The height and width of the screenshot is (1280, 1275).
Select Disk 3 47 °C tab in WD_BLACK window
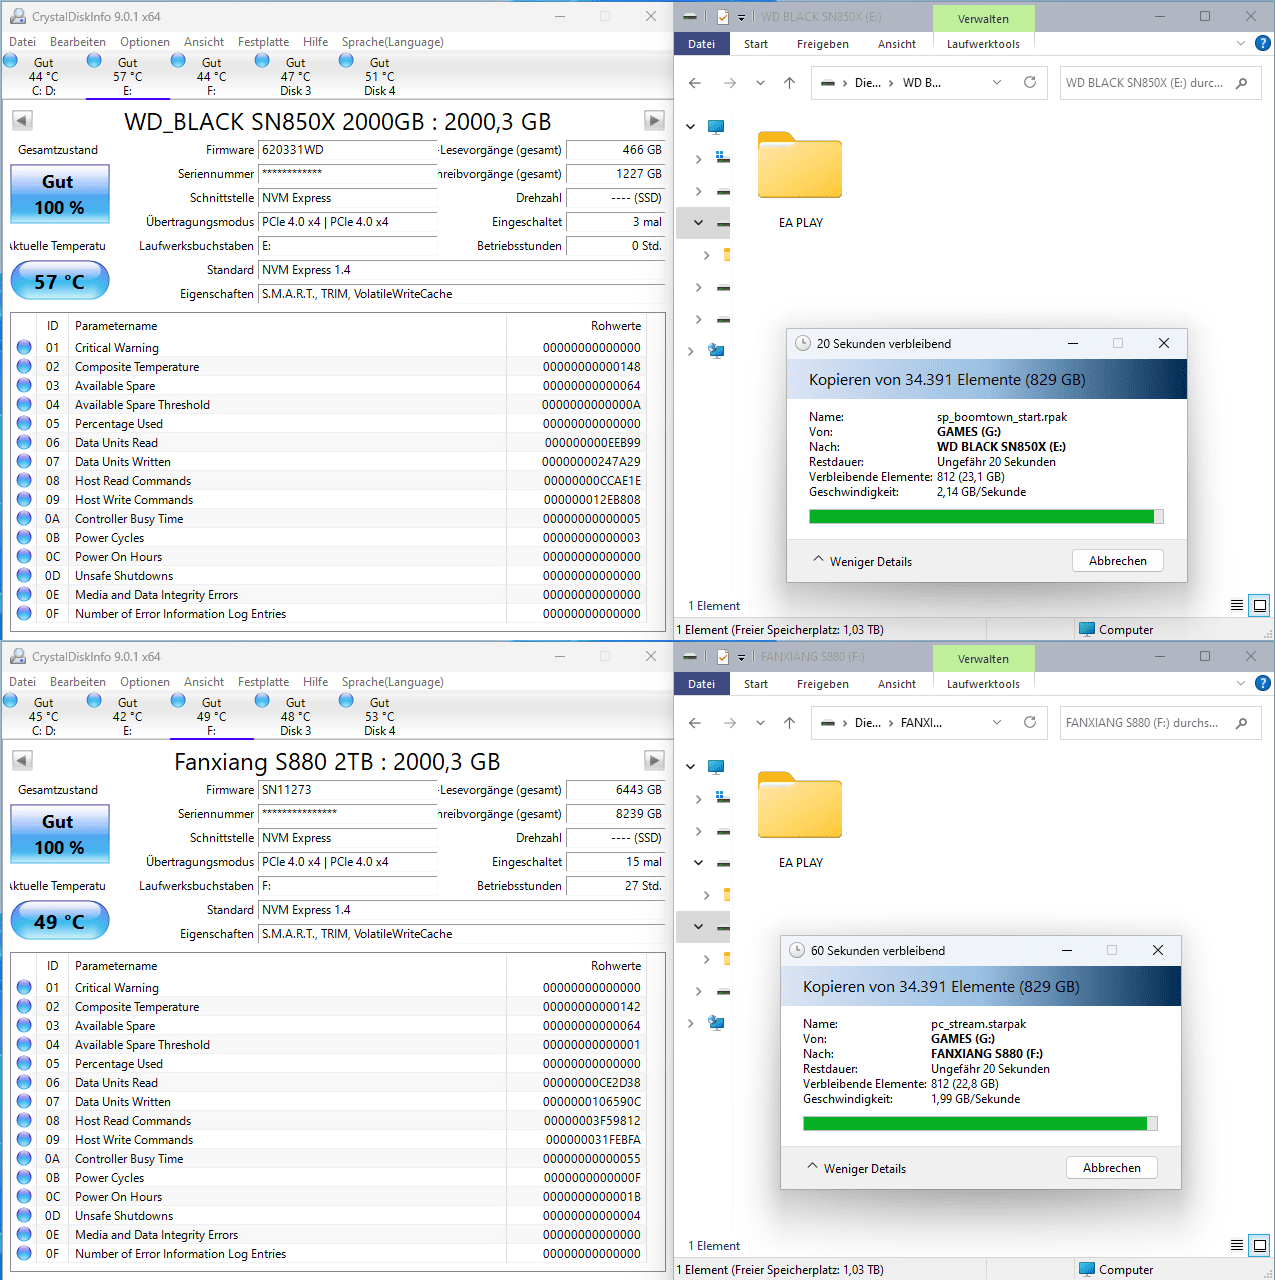[295, 76]
